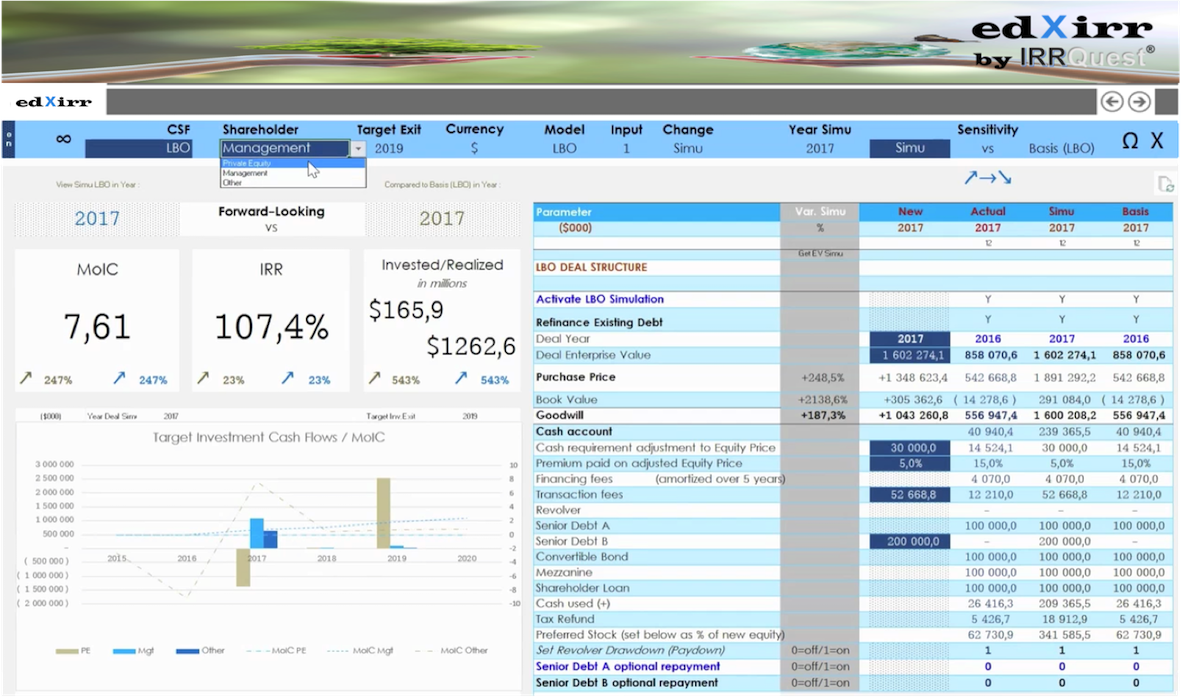Viewport: 1181px width, 697px height.
Task: Toggle the Refinance Existing Debt New cell
Action: pyautogui.click(x=910, y=321)
